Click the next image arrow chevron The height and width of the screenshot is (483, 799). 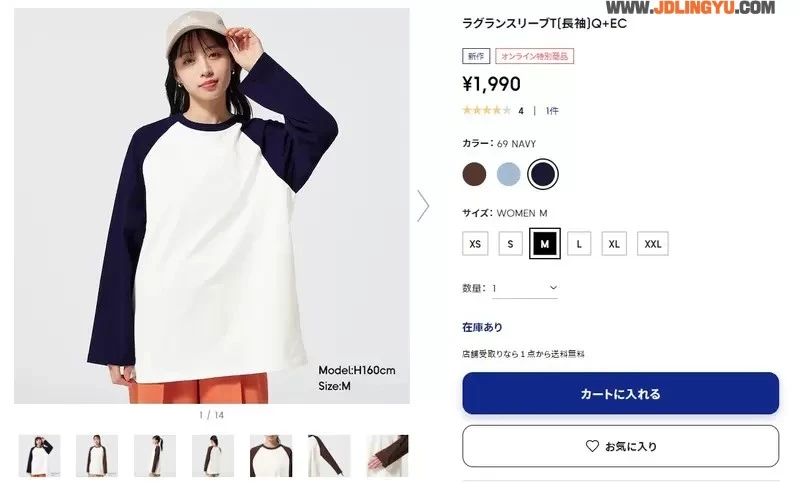point(423,206)
